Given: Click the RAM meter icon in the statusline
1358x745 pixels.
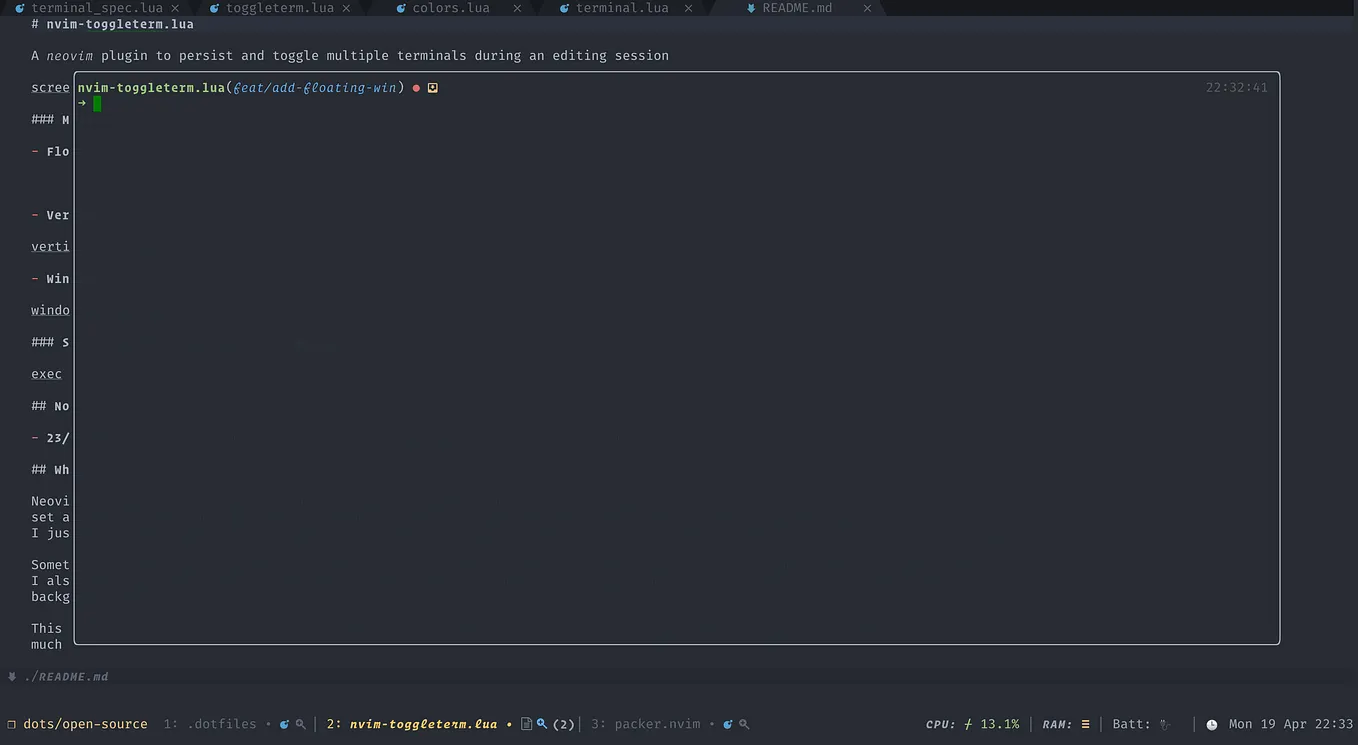Looking at the screenshot, I should (1084, 723).
